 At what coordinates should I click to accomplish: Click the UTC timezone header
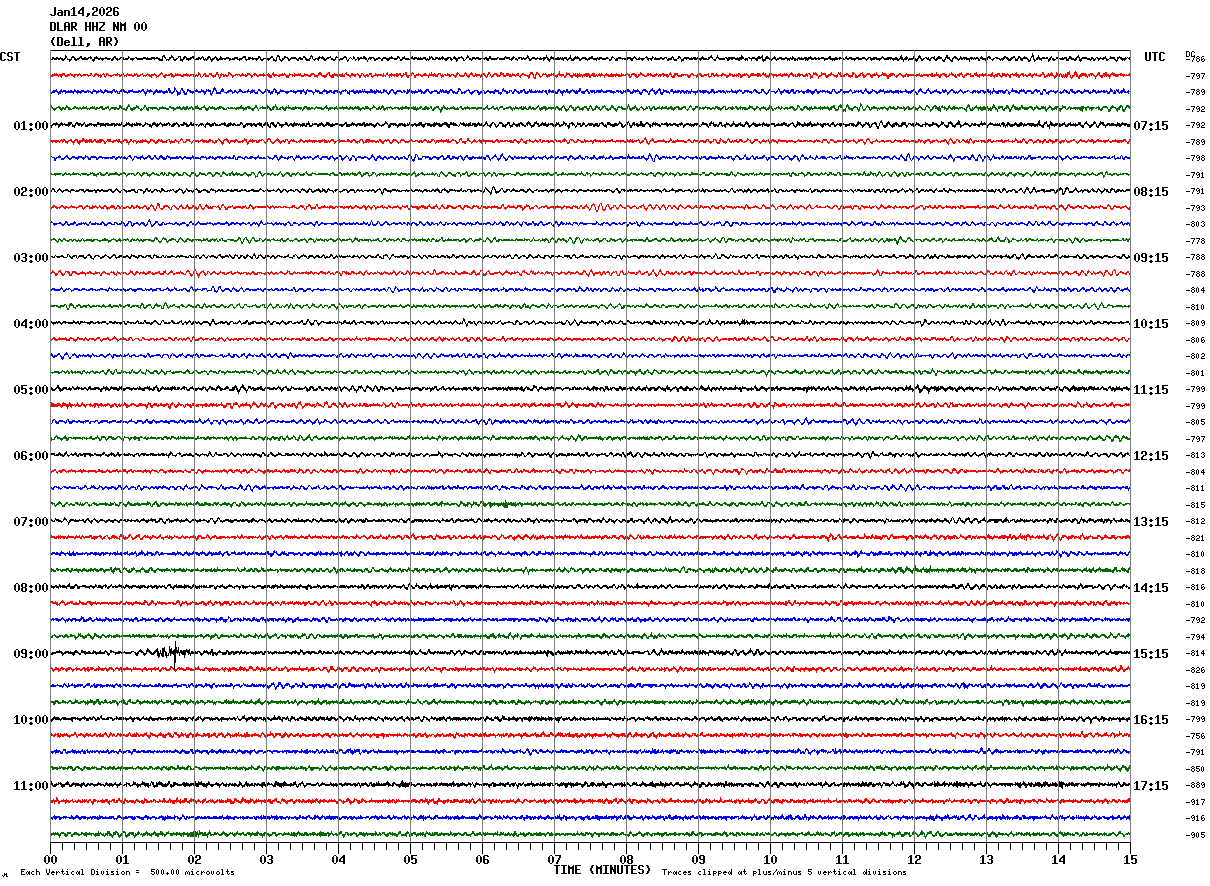pyautogui.click(x=1155, y=57)
